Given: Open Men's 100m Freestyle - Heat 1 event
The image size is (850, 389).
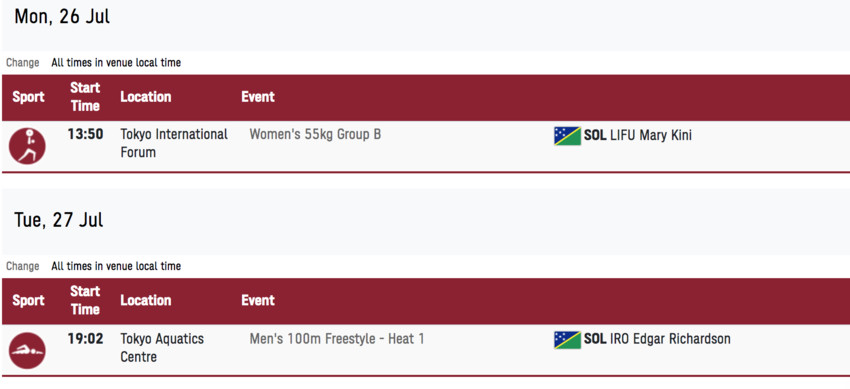Looking at the screenshot, I should click(x=337, y=339).
